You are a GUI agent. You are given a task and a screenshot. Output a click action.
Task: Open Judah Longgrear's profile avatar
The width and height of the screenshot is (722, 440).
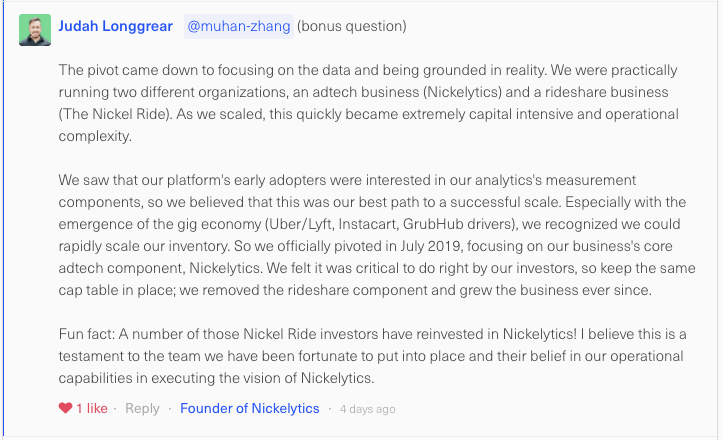[35, 30]
